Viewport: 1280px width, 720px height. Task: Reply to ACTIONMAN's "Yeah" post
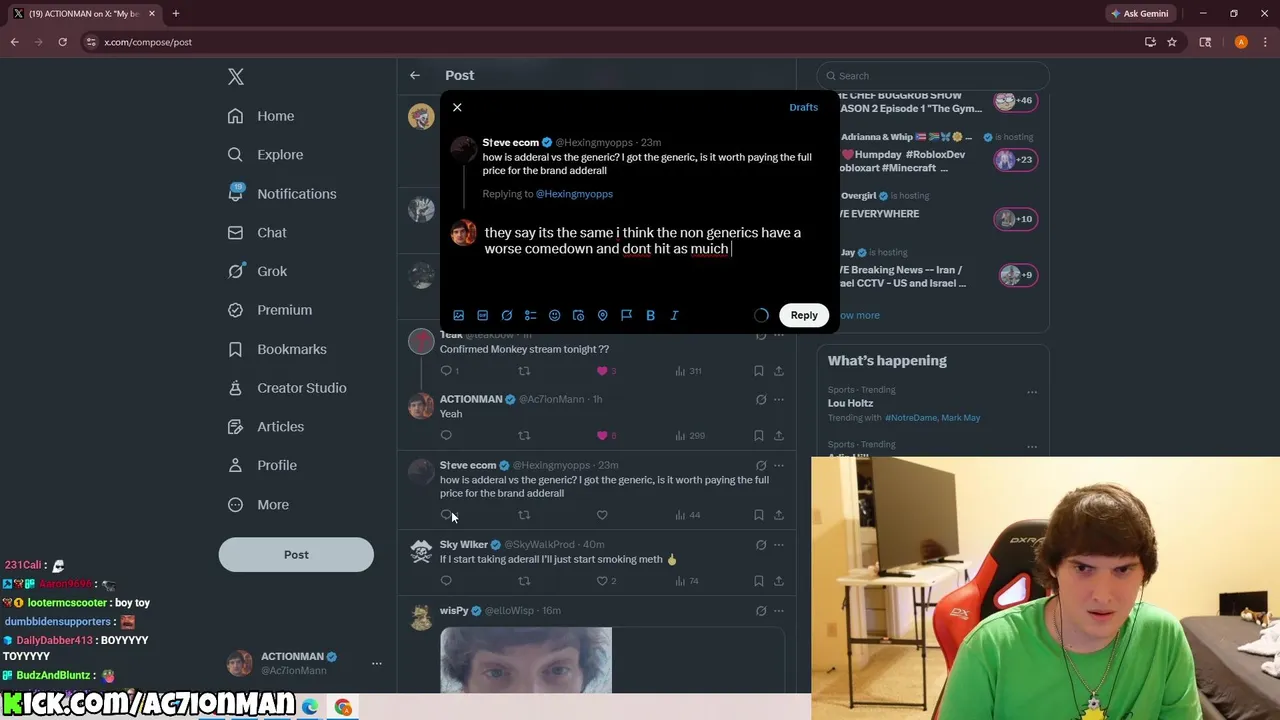click(x=446, y=435)
